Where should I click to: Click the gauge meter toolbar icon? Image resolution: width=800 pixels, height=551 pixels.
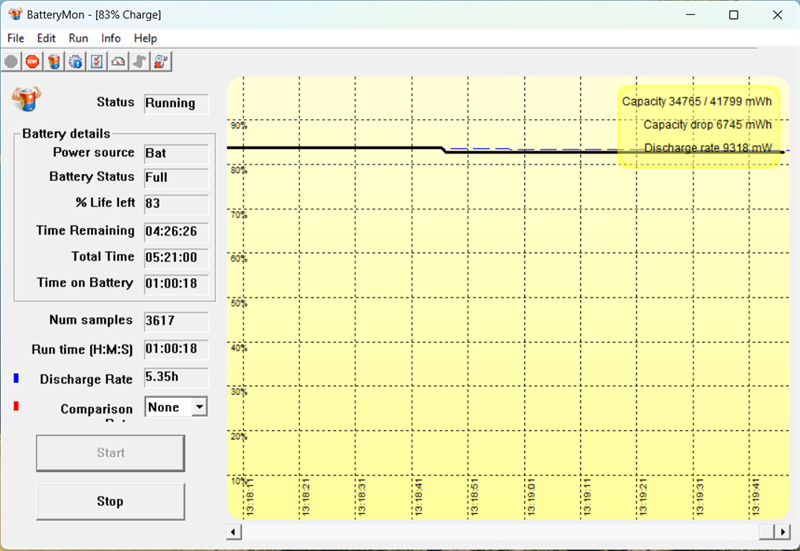(118, 62)
